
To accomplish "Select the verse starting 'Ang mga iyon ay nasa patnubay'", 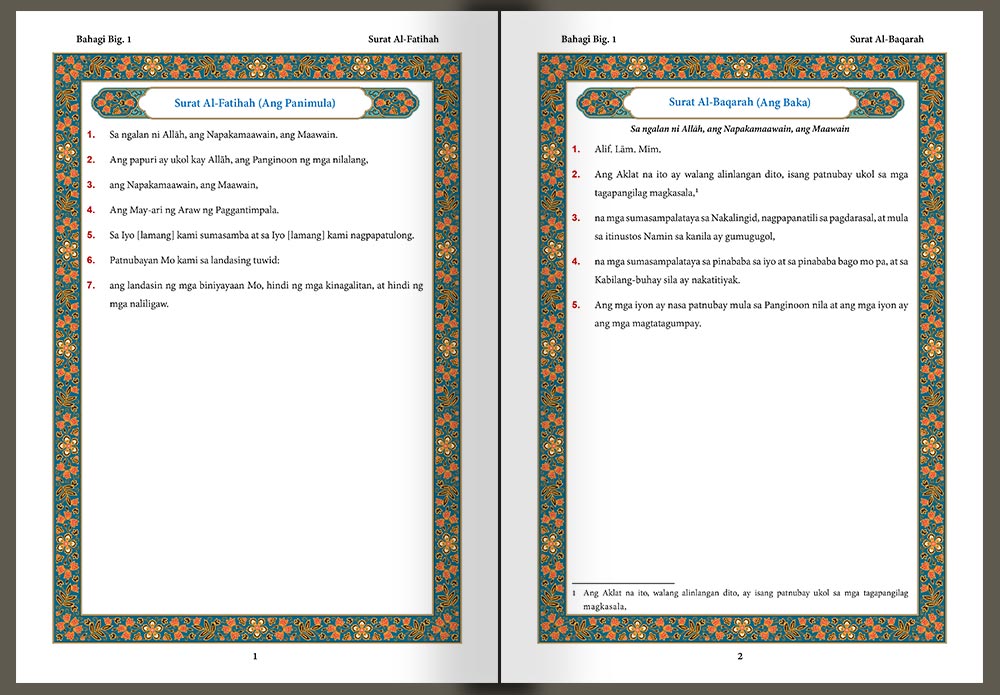I will [751, 314].
